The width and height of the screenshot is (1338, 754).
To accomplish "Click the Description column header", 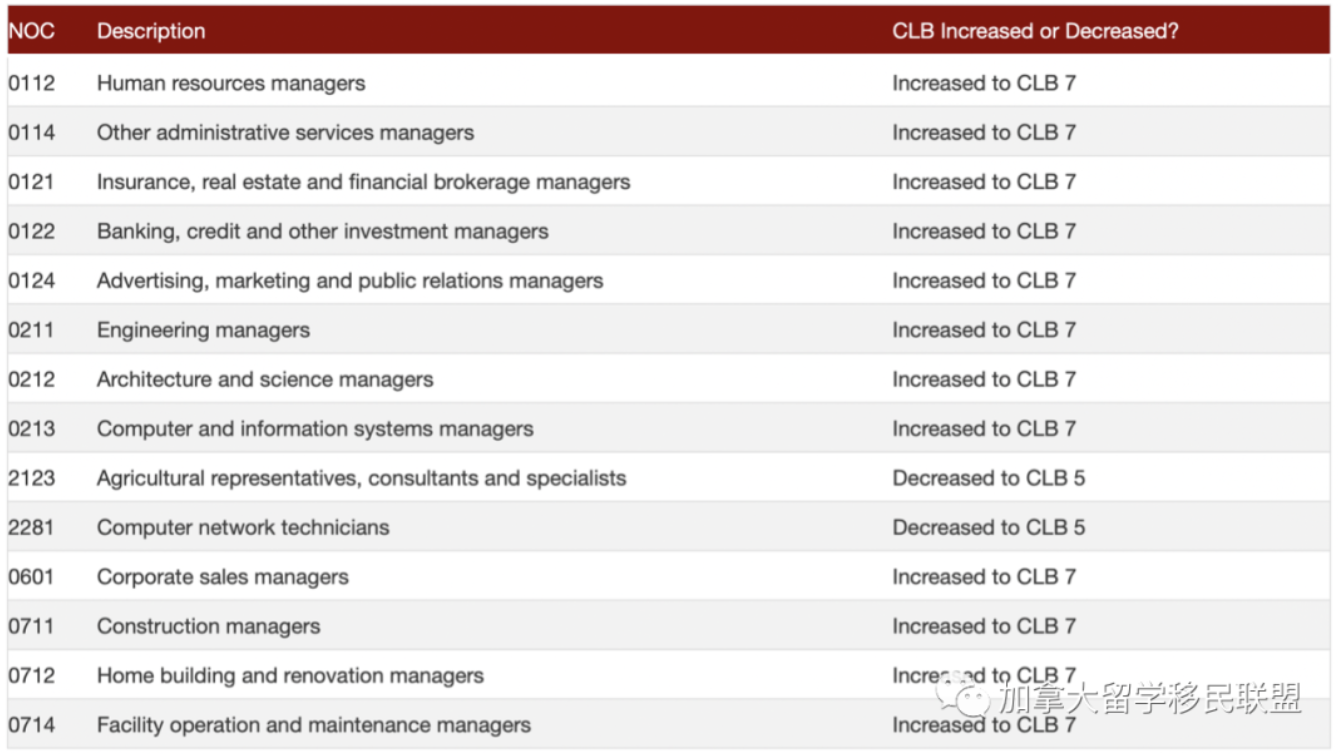I will coord(151,31).
